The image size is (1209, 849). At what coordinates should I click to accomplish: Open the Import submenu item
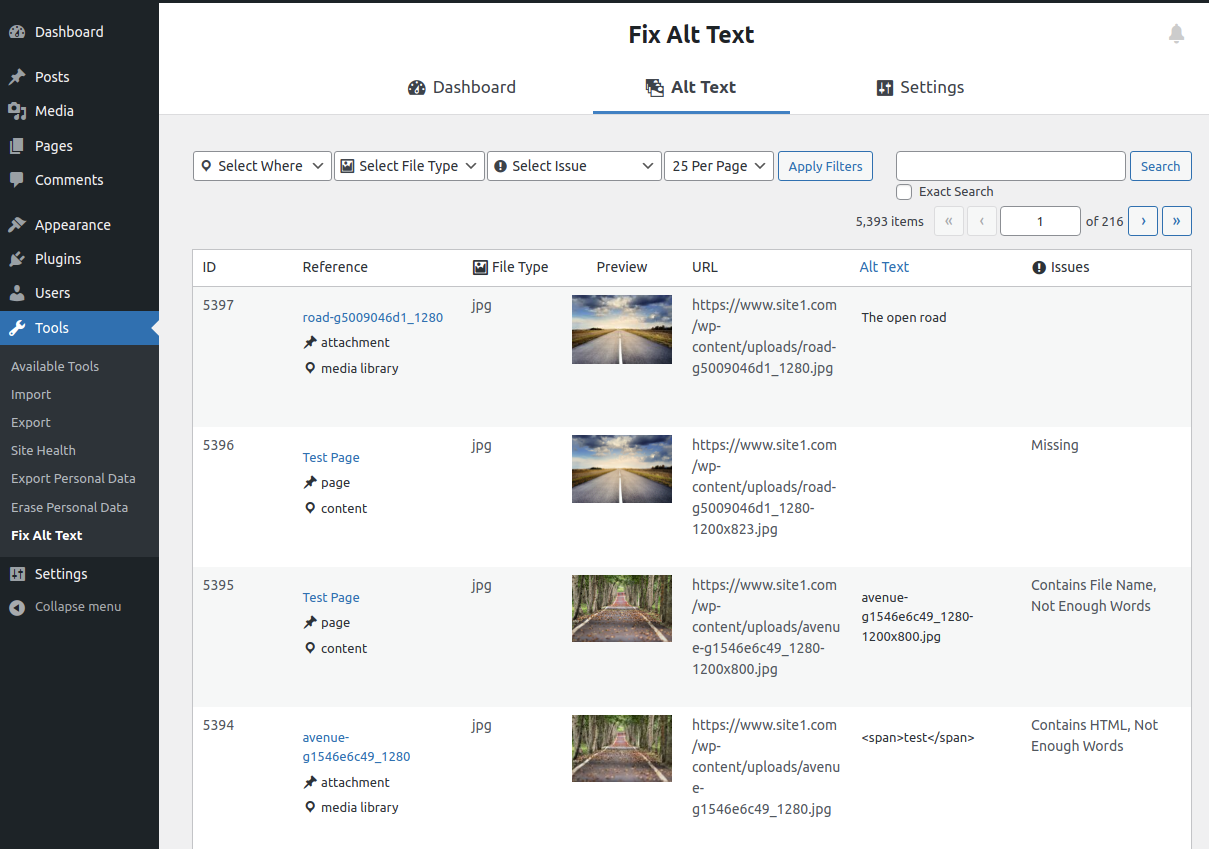tap(31, 394)
